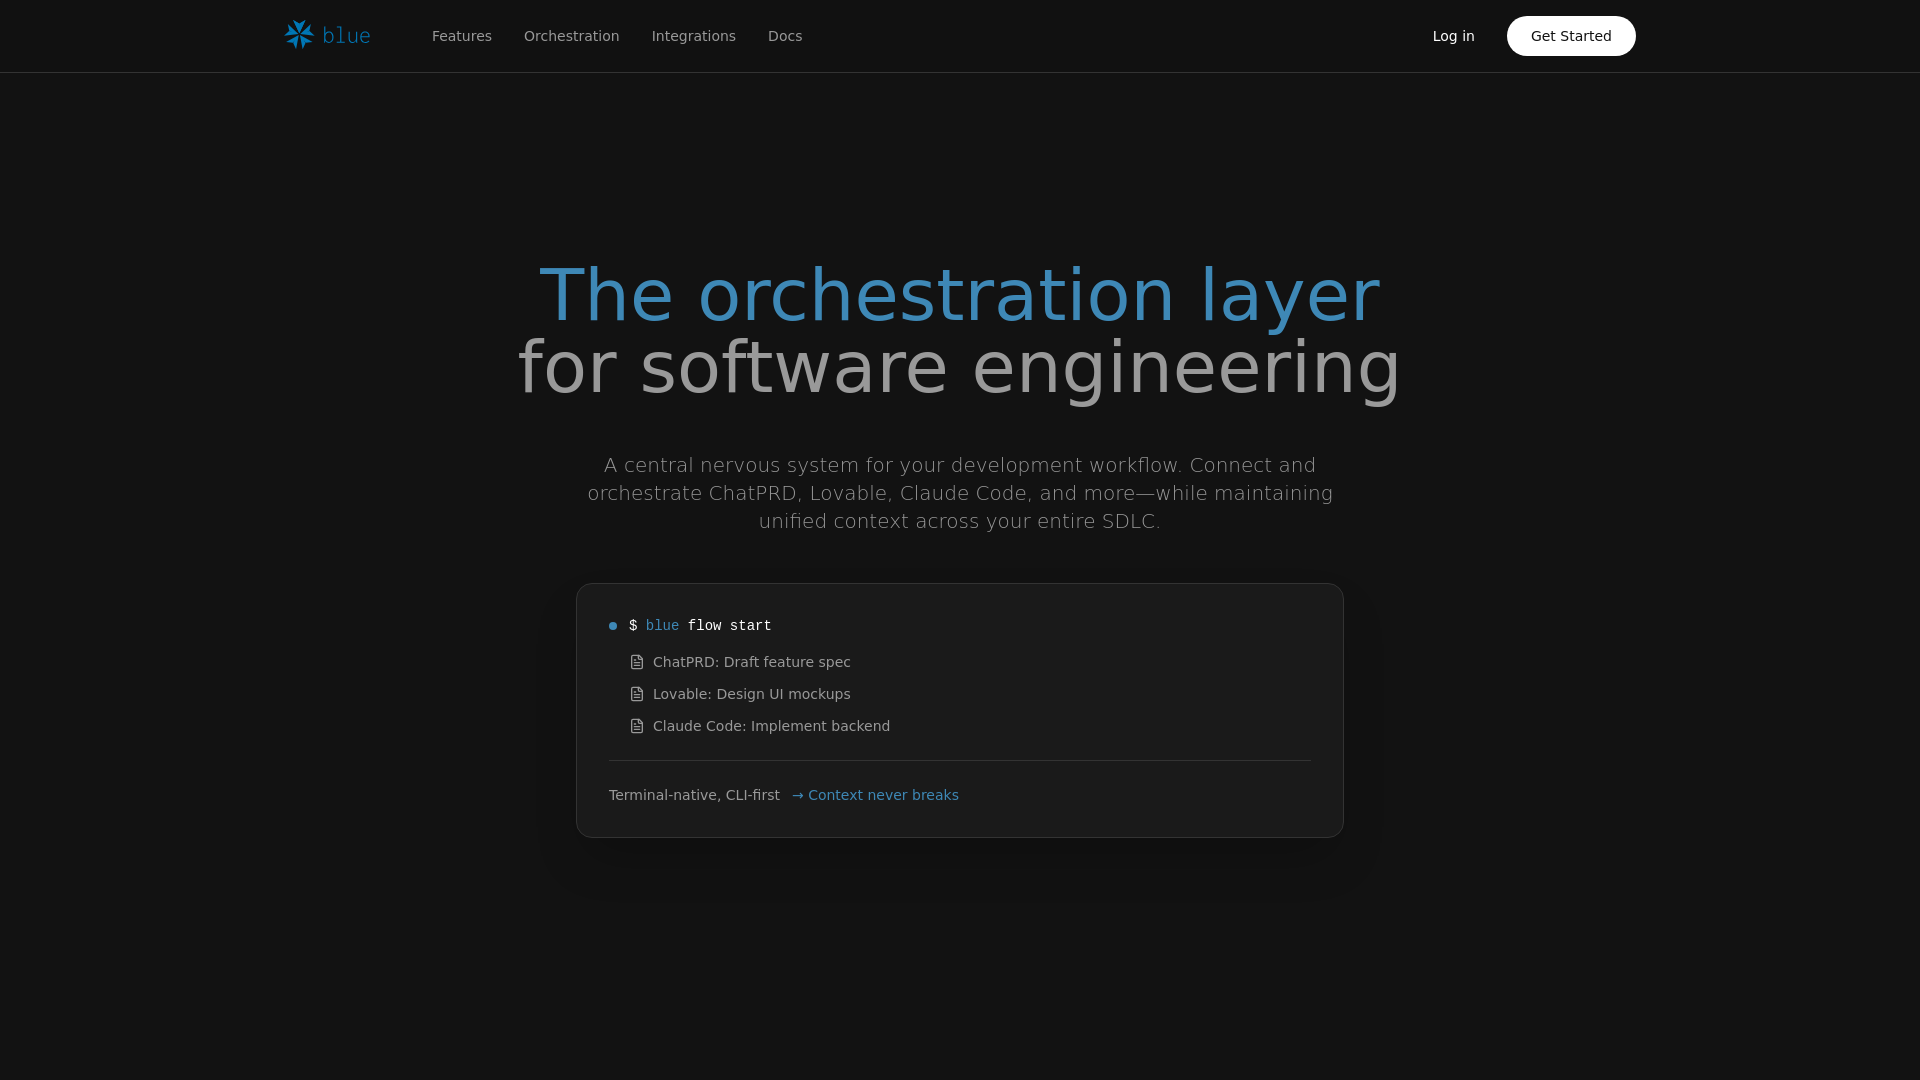The image size is (1920, 1080).
Task: Click the "blue" brand name text
Action: point(346,36)
